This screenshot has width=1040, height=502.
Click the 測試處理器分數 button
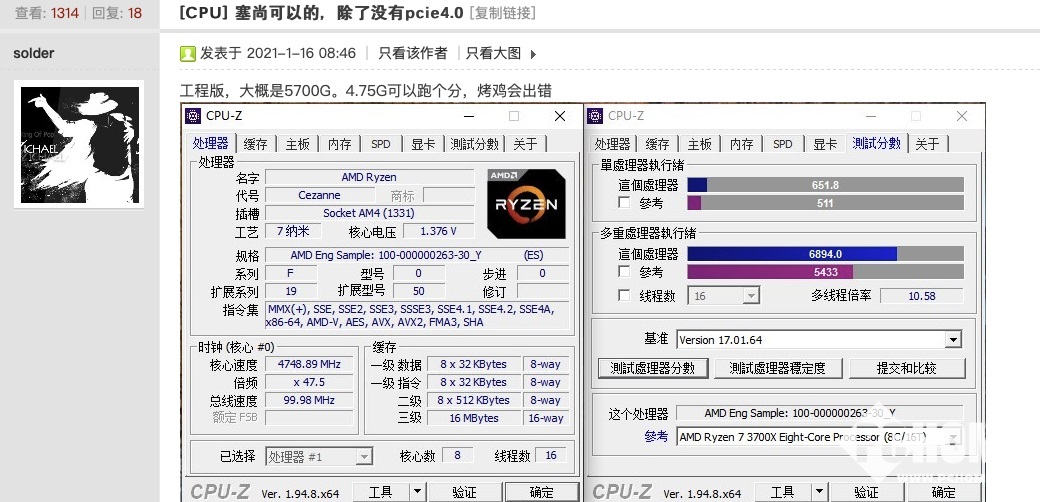pyautogui.click(x=653, y=368)
